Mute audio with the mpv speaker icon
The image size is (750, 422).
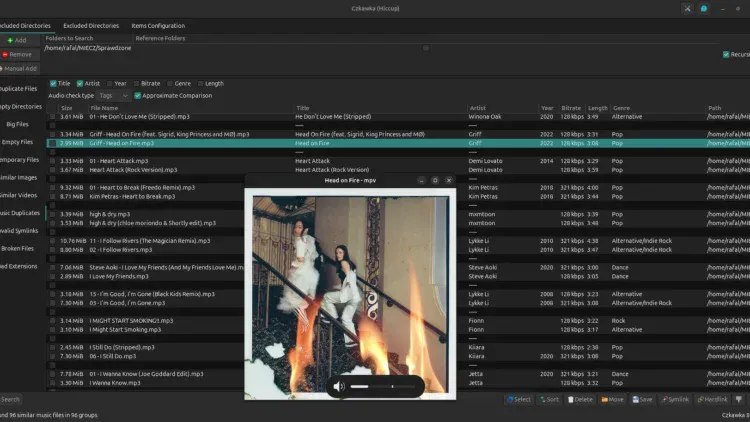click(x=339, y=386)
